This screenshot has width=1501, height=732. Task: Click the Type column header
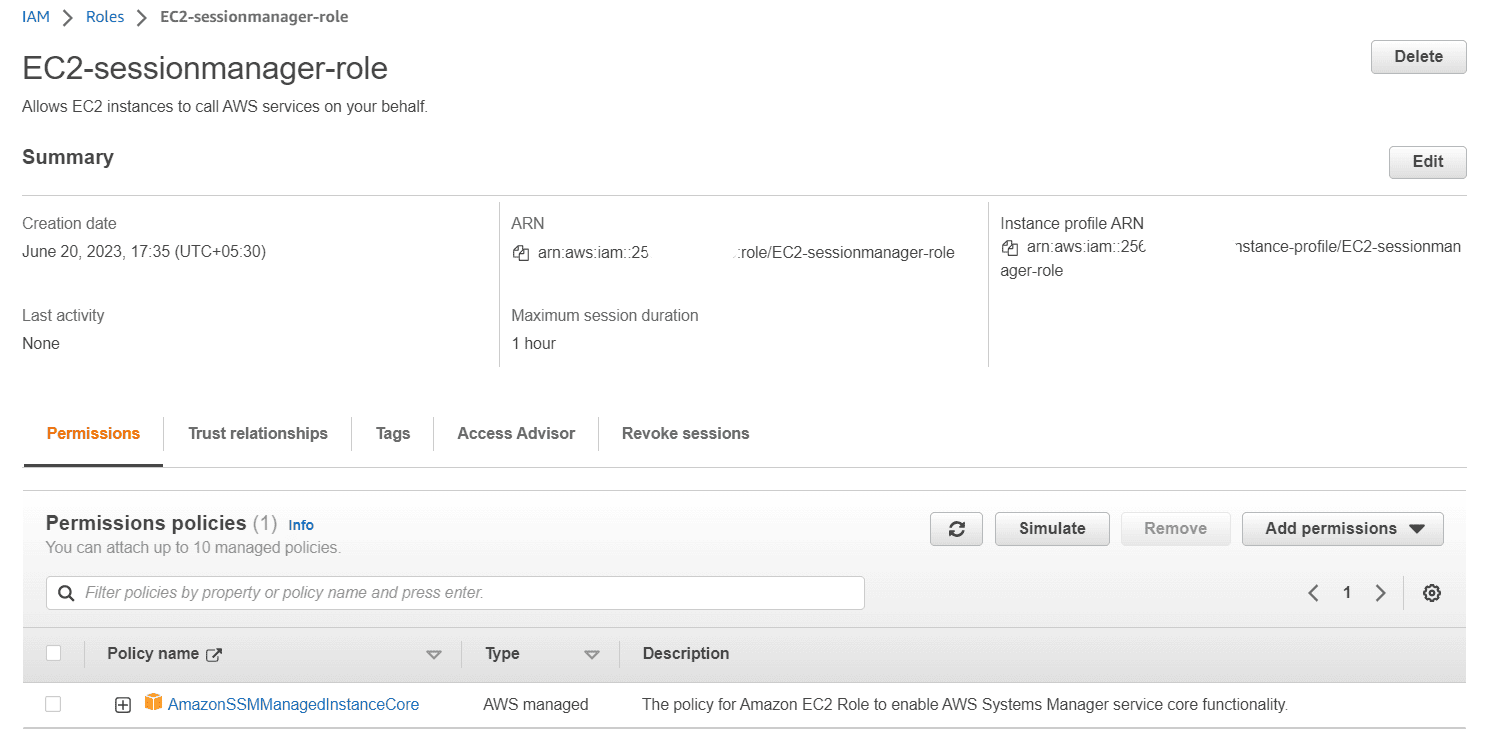(502, 653)
